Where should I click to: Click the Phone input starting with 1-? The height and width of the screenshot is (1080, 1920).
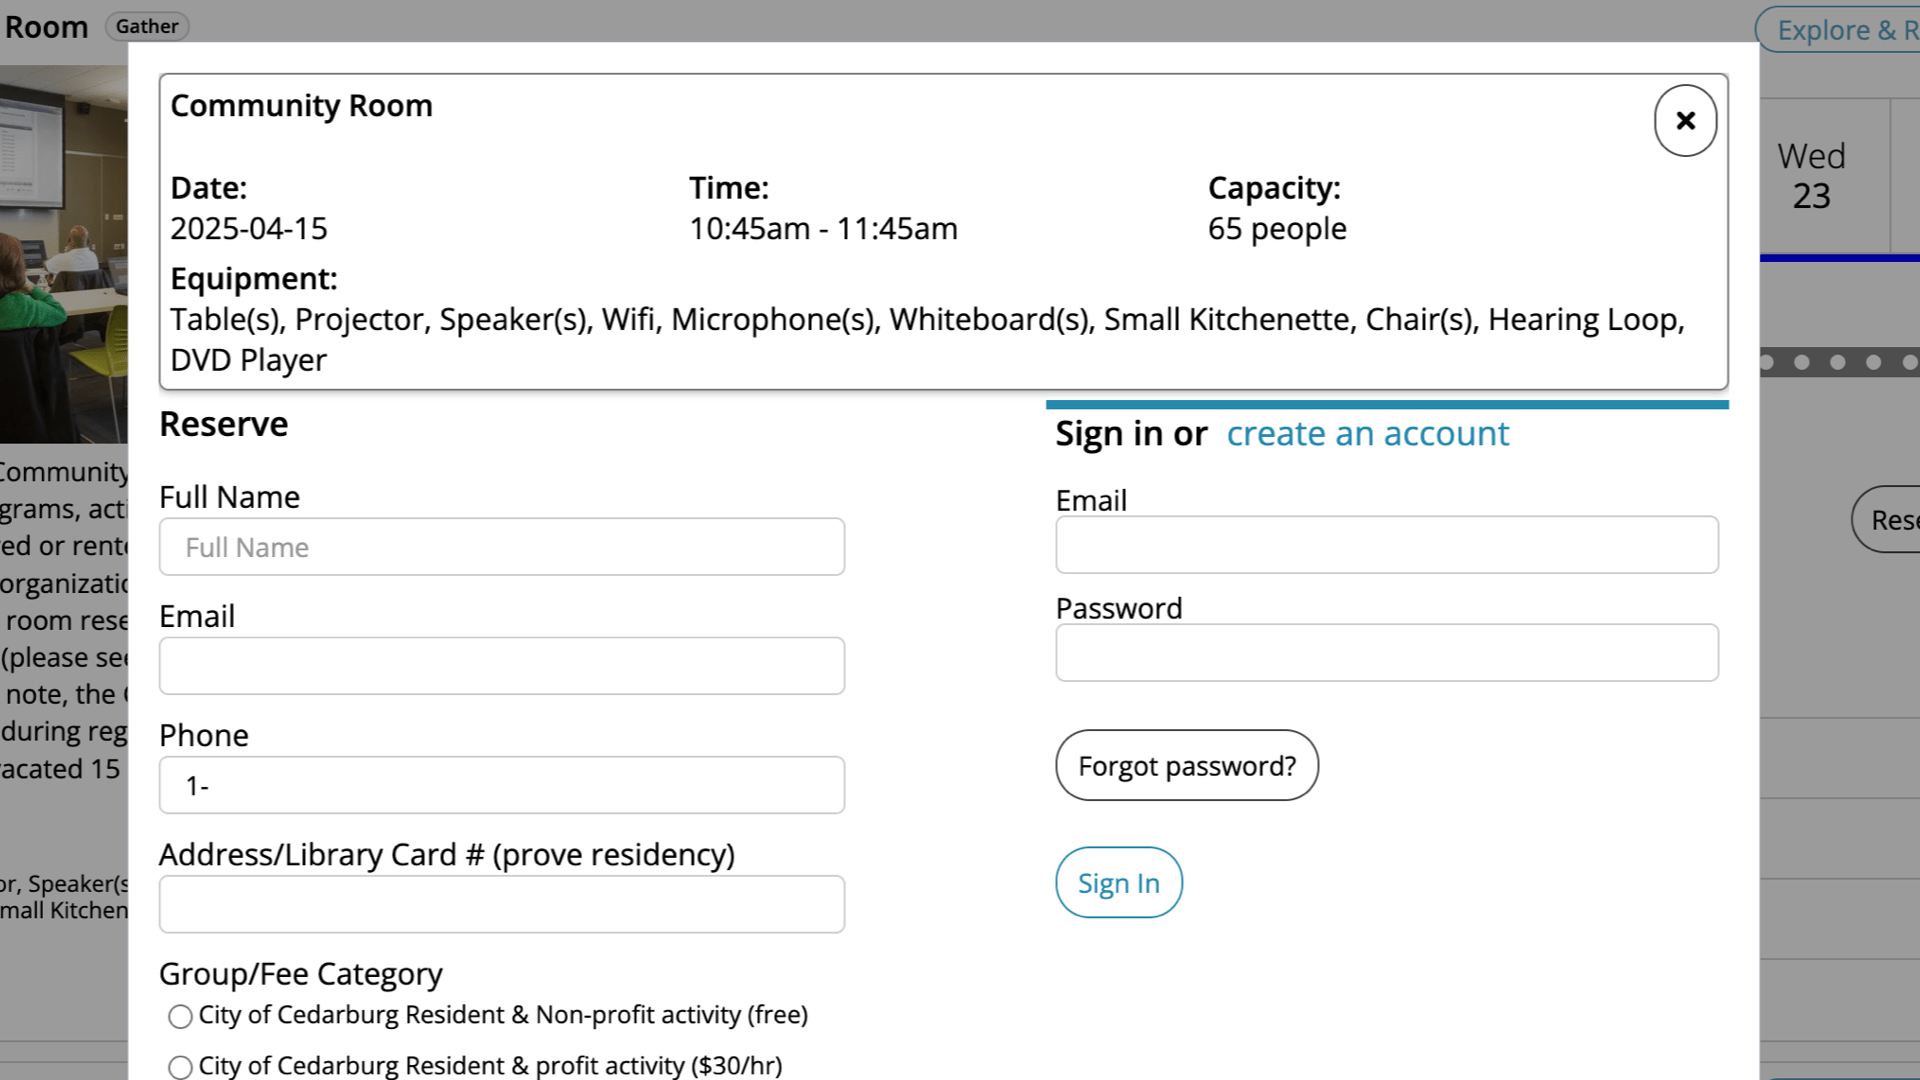(x=501, y=785)
